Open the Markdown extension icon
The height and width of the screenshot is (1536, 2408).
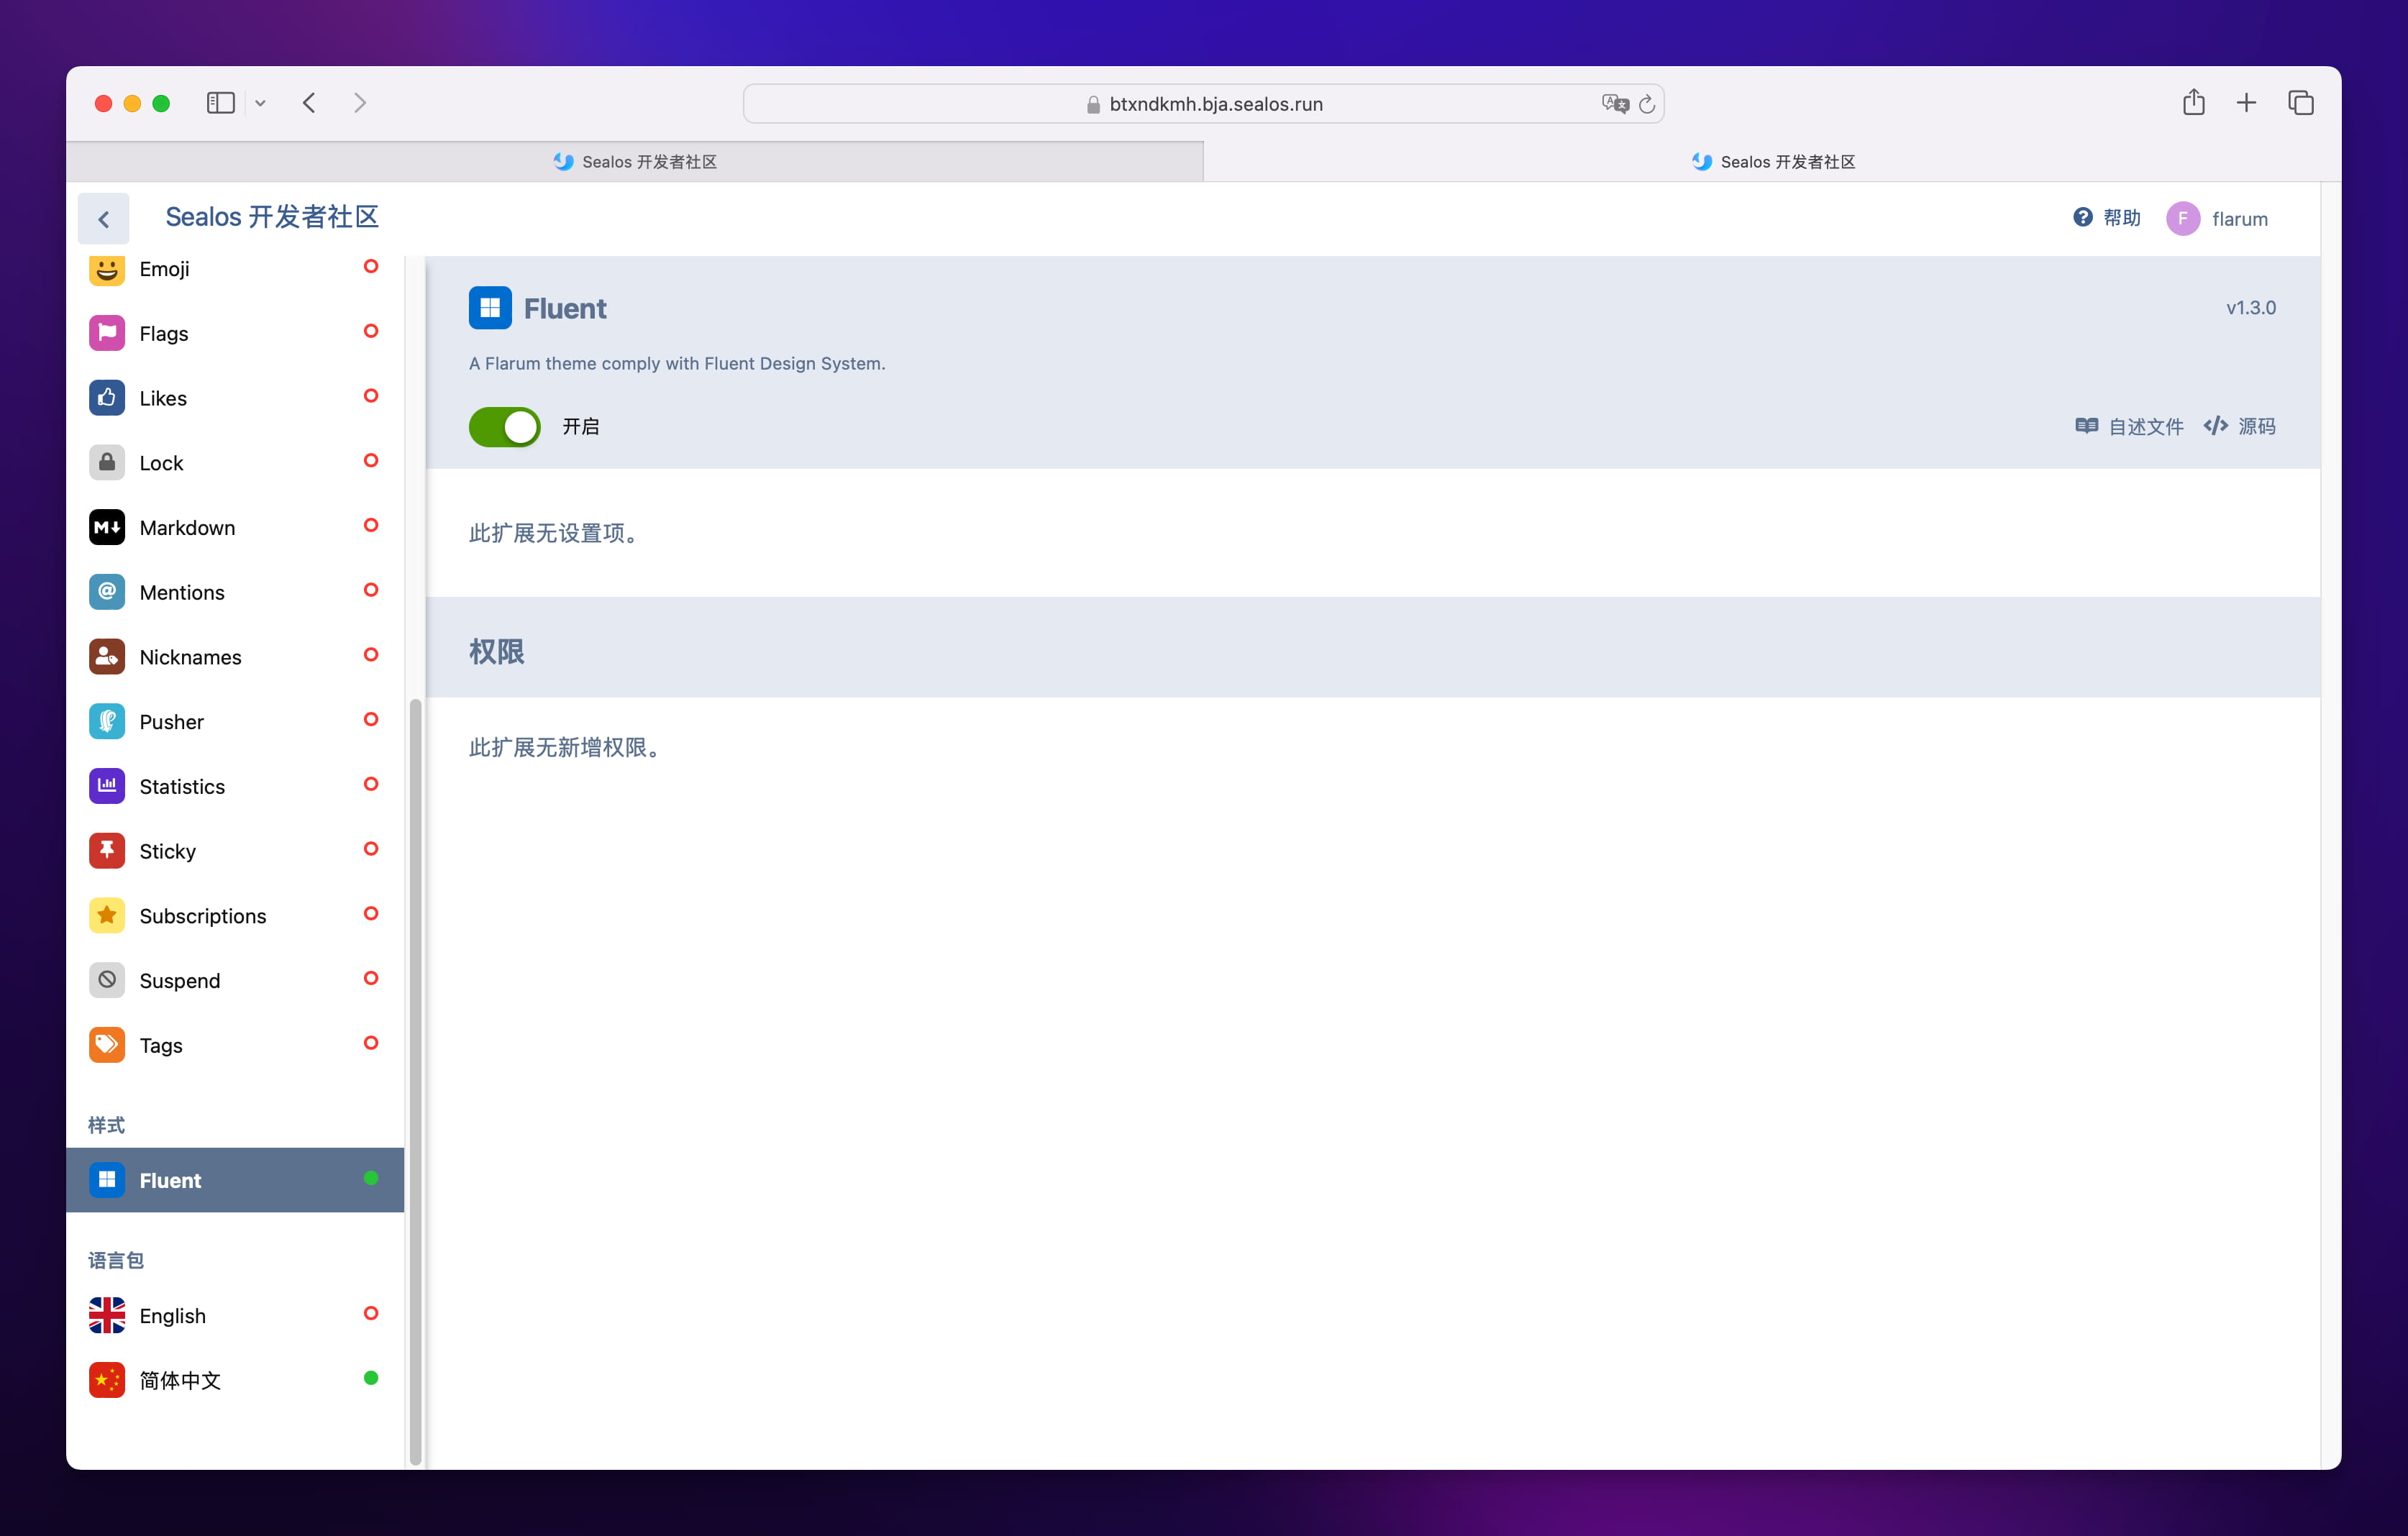click(x=107, y=527)
